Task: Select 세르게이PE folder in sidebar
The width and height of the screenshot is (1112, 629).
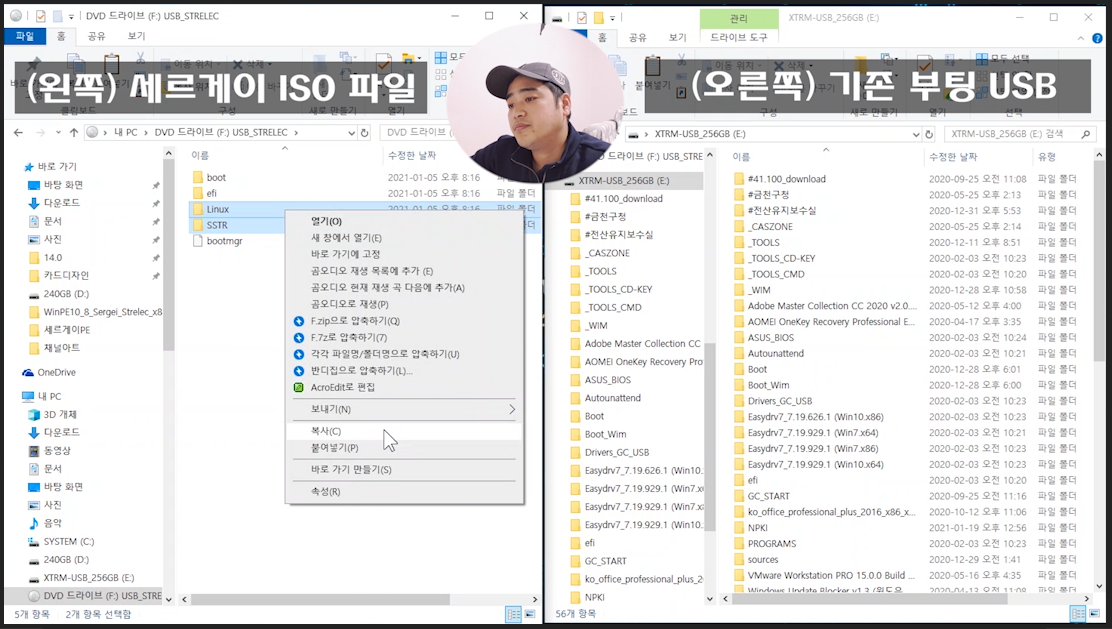Action: pos(67,330)
